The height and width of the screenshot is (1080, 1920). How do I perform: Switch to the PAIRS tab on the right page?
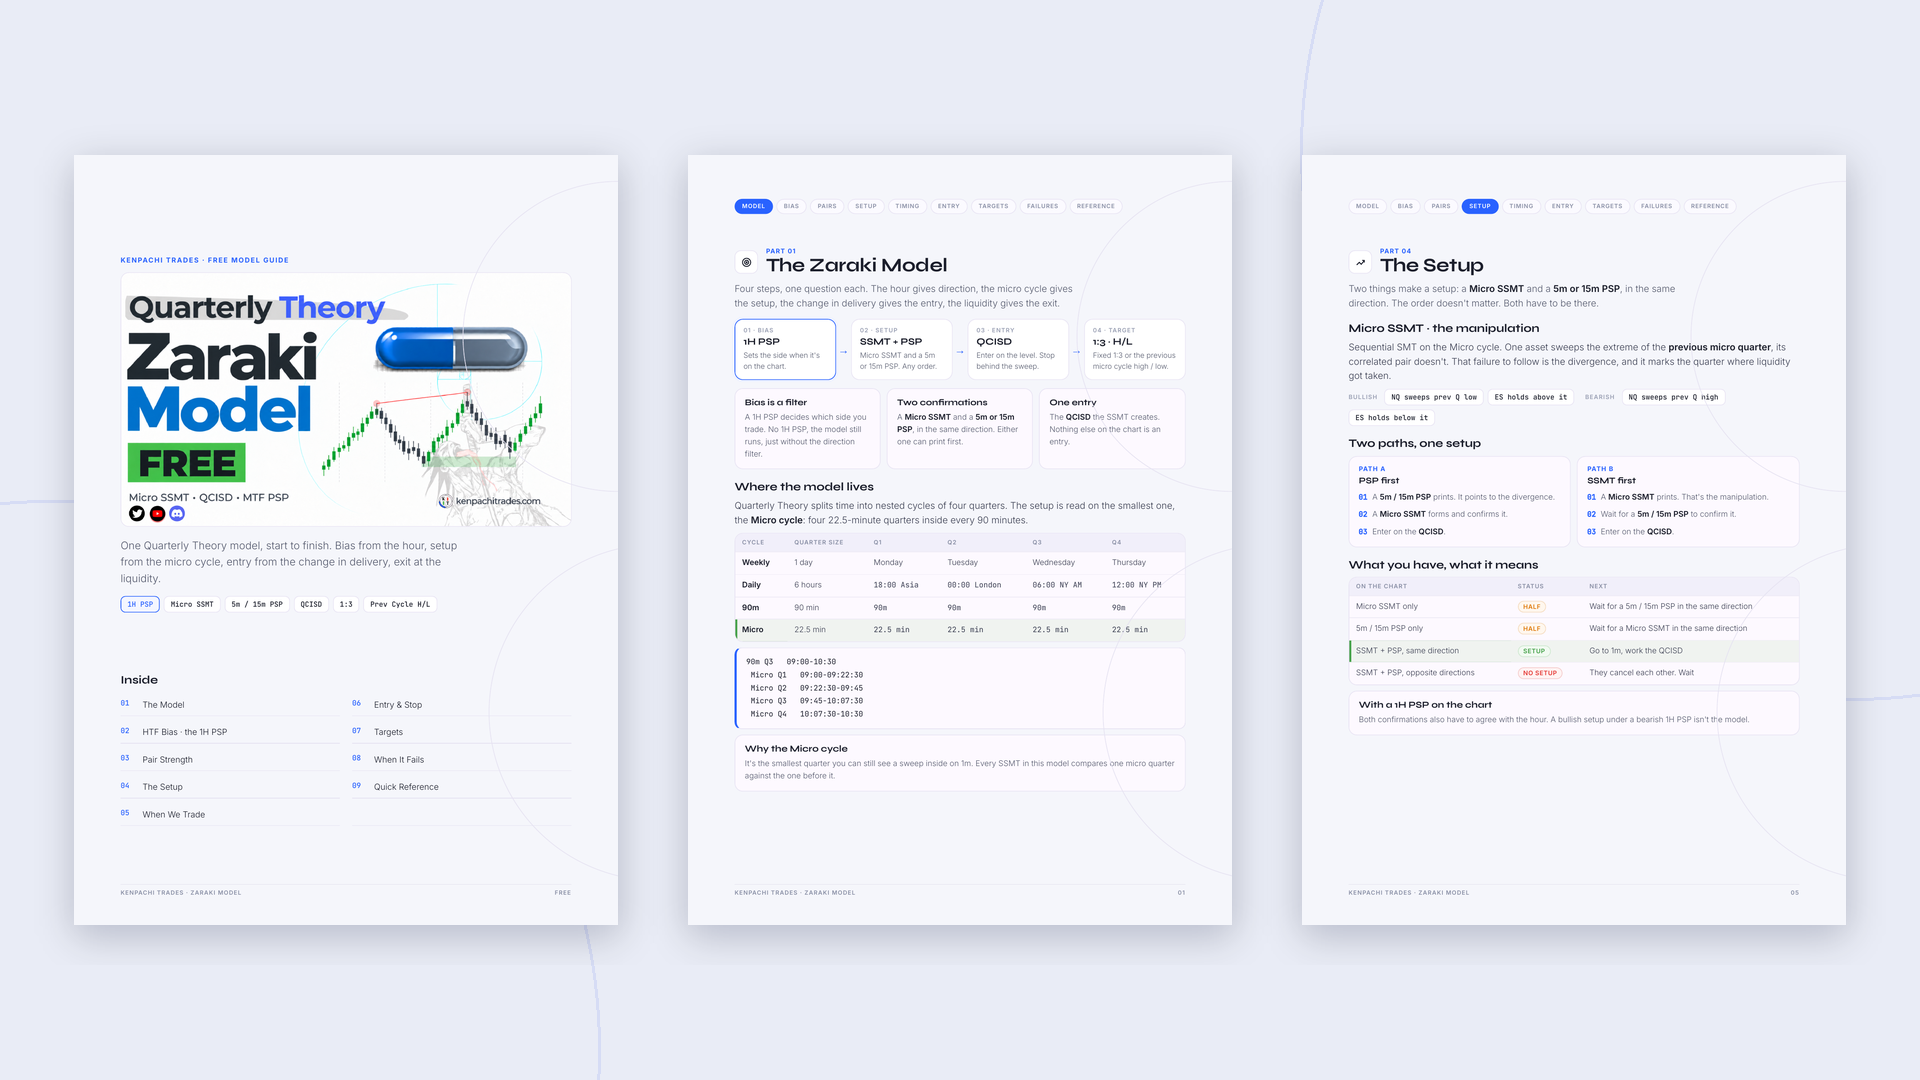[1440, 206]
